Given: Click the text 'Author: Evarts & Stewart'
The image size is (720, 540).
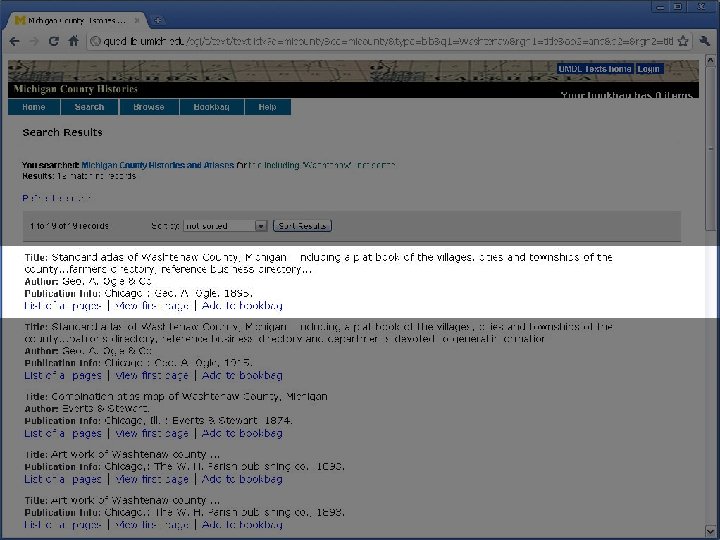Looking at the screenshot, I should coord(87,408).
